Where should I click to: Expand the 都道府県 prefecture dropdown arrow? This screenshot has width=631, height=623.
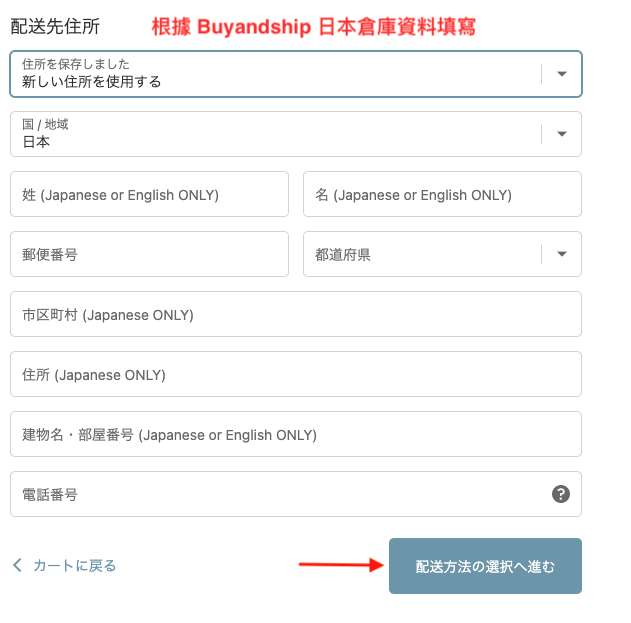pyautogui.click(x=561, y=255)
